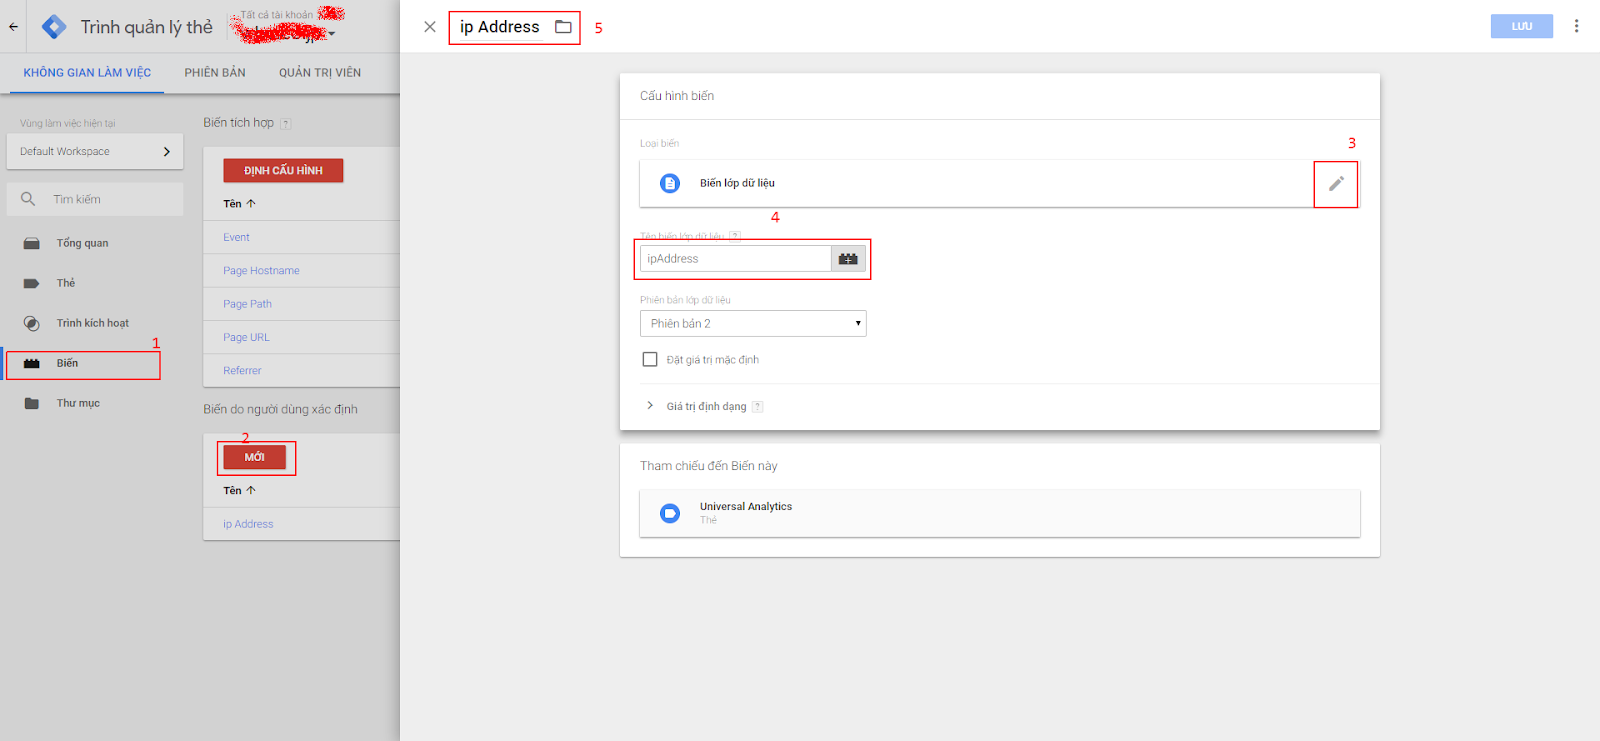Click the ĐỊNH CẤU HÌNH button
The height and width of the screenshot is (741, 1600).
283,170
